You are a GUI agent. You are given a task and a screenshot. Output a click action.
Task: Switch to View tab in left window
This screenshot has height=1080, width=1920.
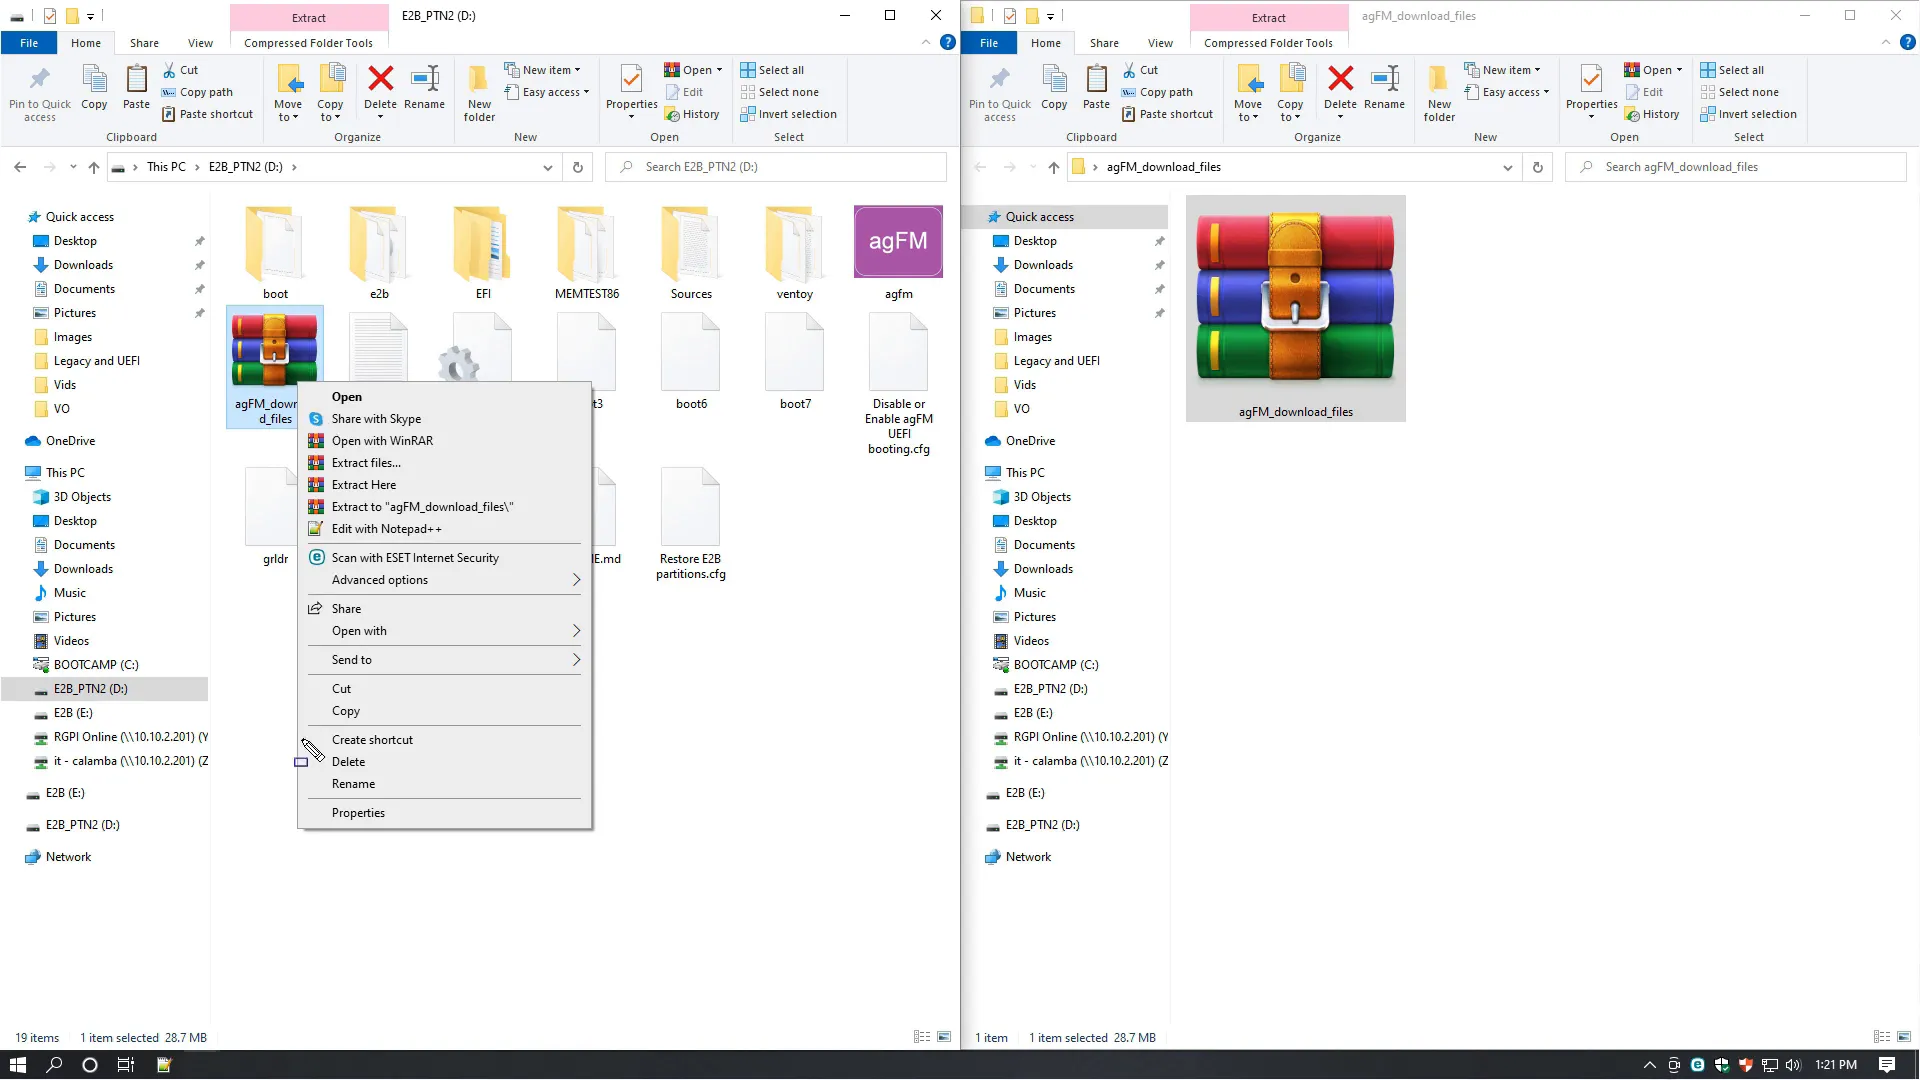(200, 43)
